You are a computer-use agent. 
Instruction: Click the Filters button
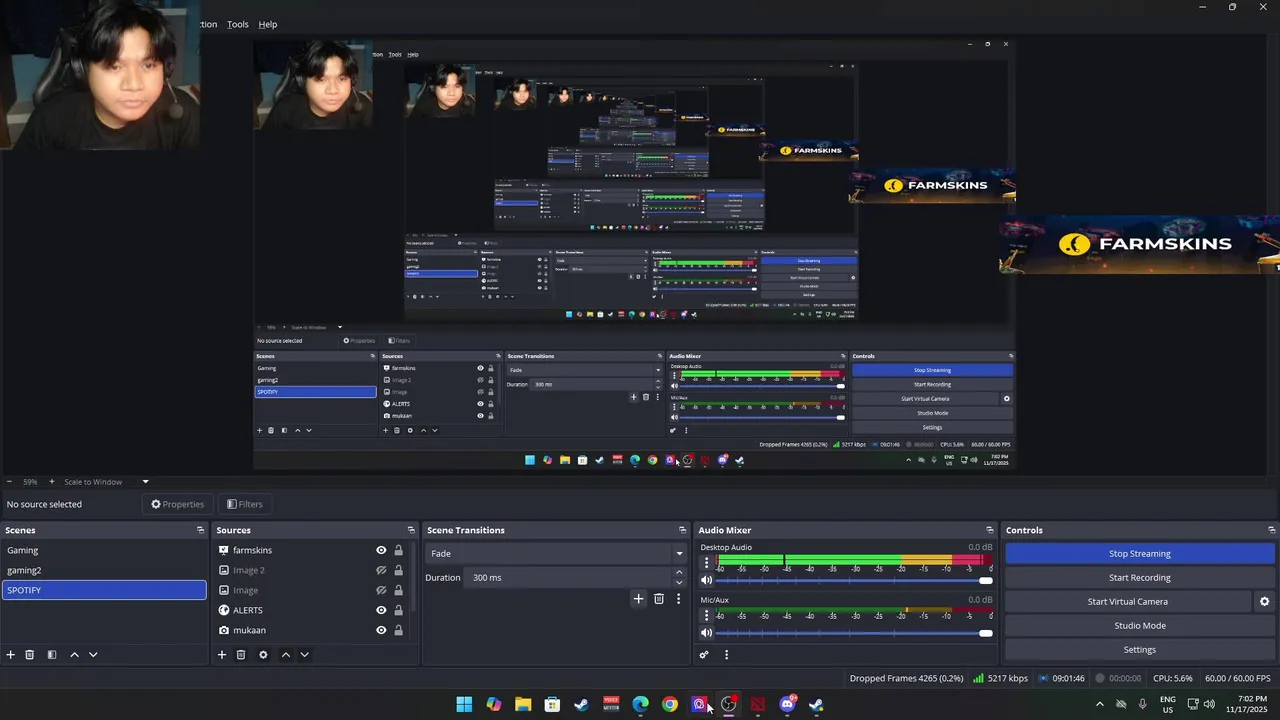pyautogui.click(x=245, y=504)
